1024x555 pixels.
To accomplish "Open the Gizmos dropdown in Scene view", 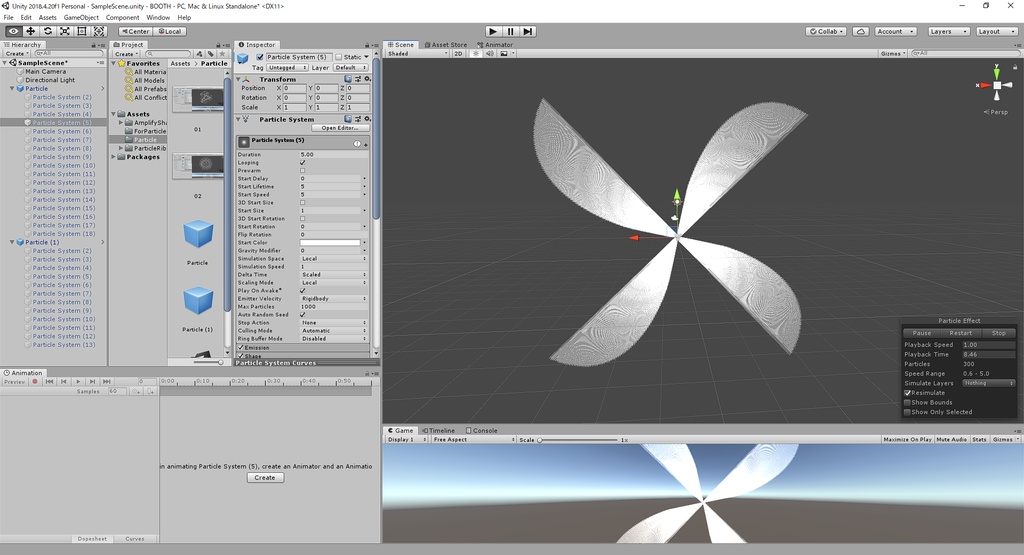I will coord(893,54).
